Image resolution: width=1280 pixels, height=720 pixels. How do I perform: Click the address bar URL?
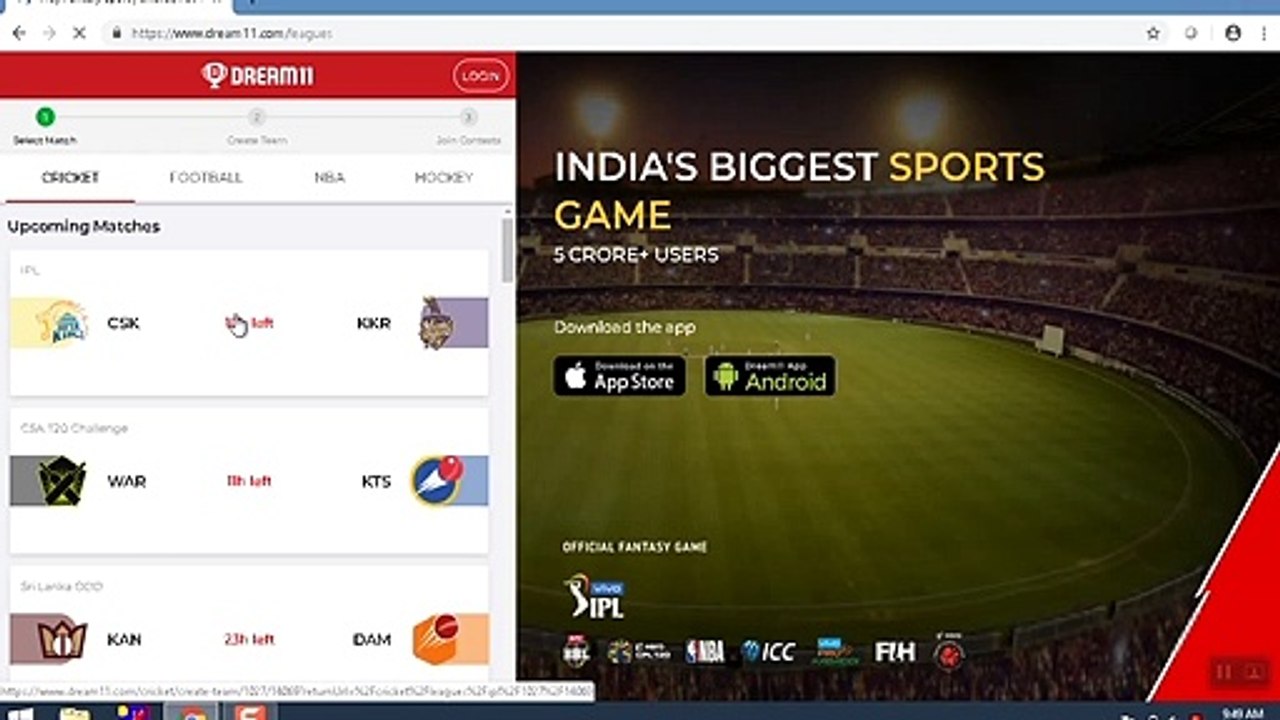(x=232, y=33)
